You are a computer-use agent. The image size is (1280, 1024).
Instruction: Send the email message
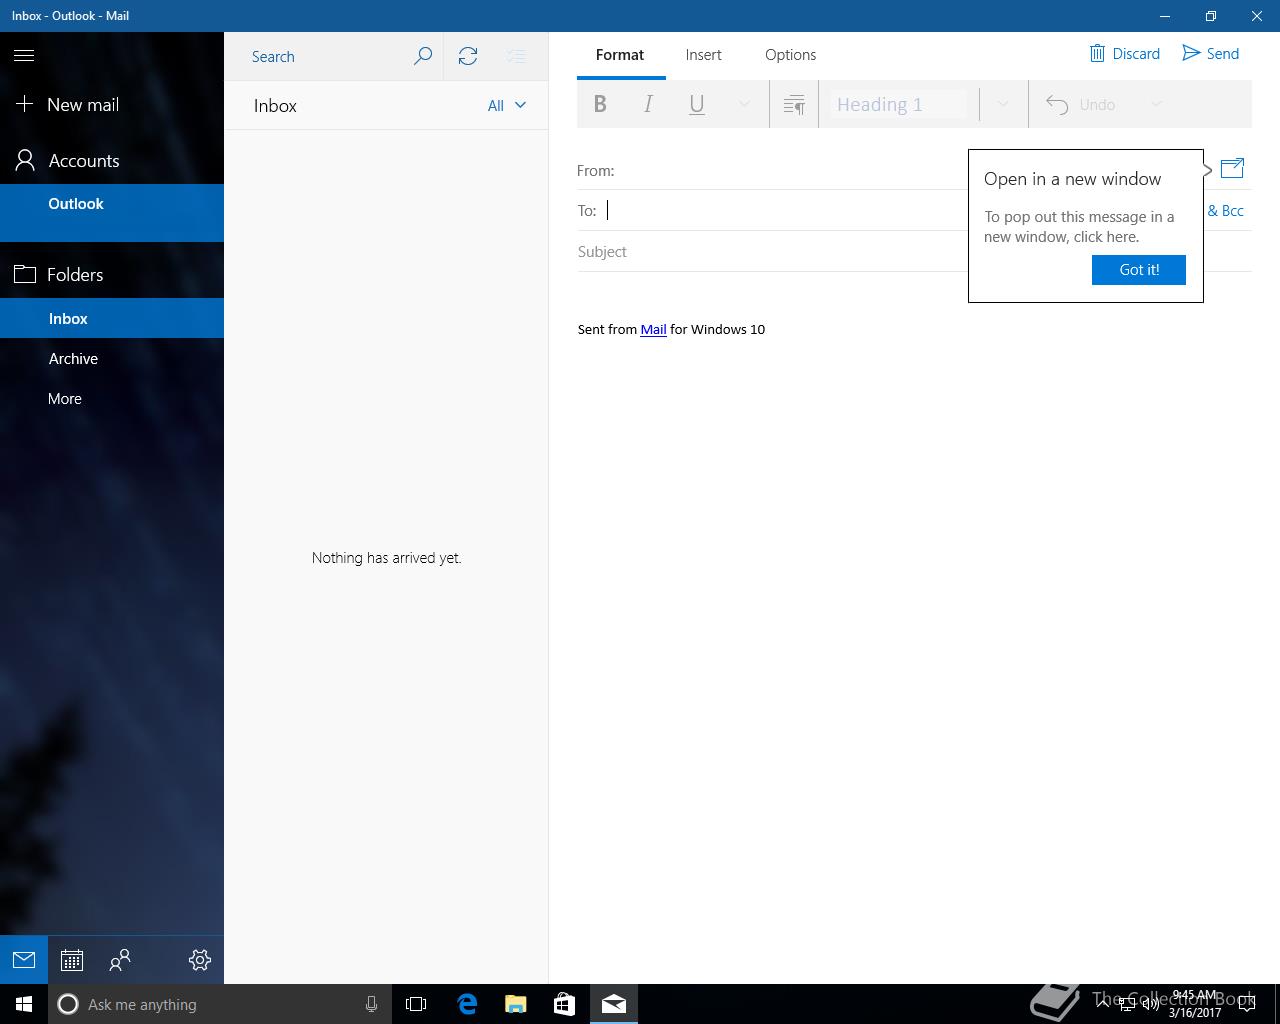pyautogui.click(x=1210, y=54)
